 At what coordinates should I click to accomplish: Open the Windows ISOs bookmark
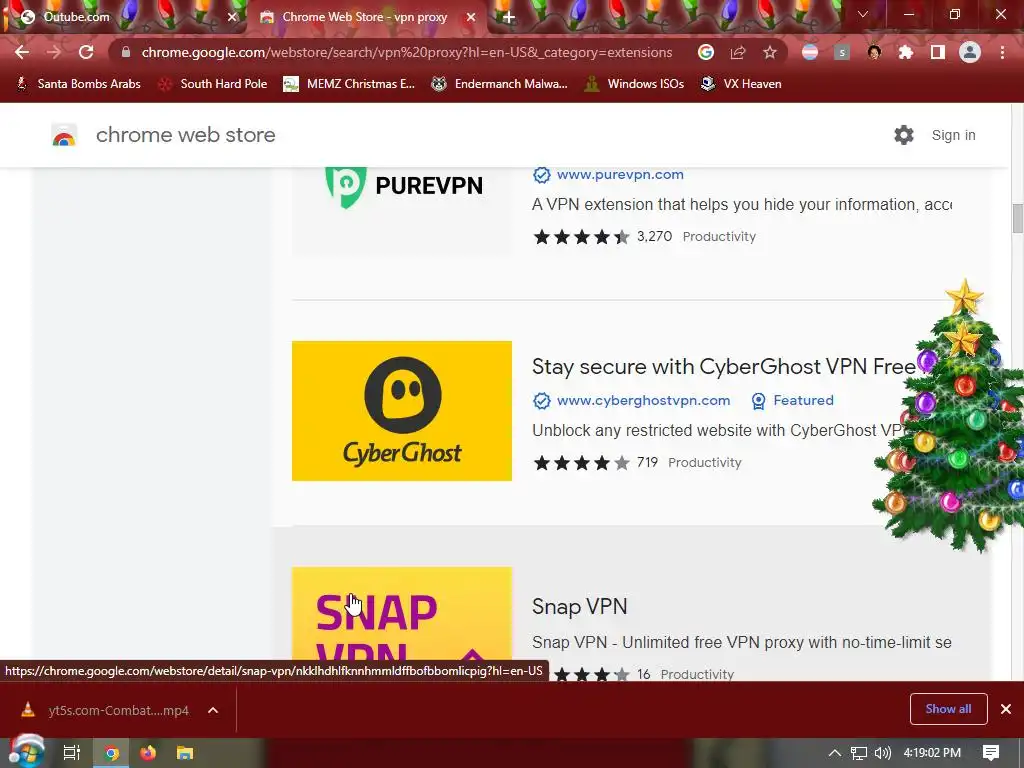[x=634, y=84]
